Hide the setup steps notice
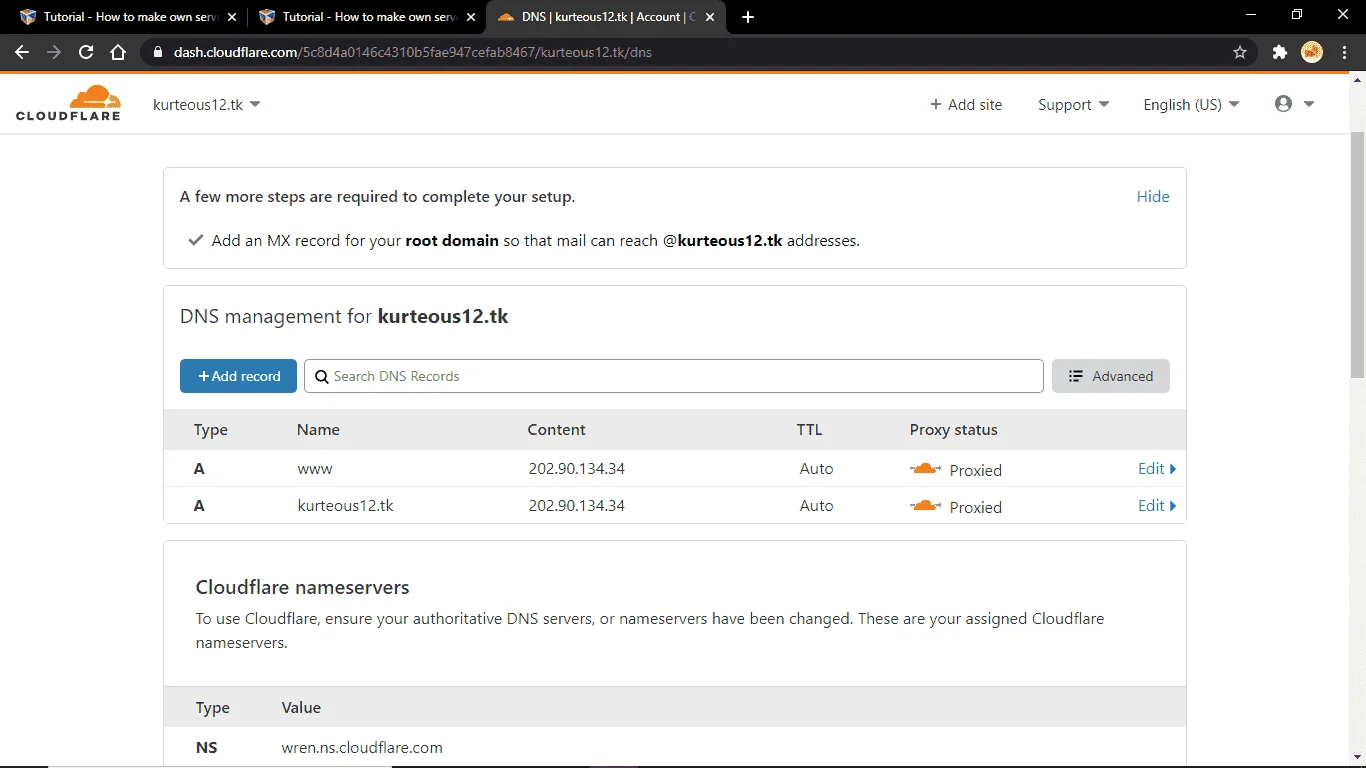The image size is (1366, 768). click(1153, 196)
